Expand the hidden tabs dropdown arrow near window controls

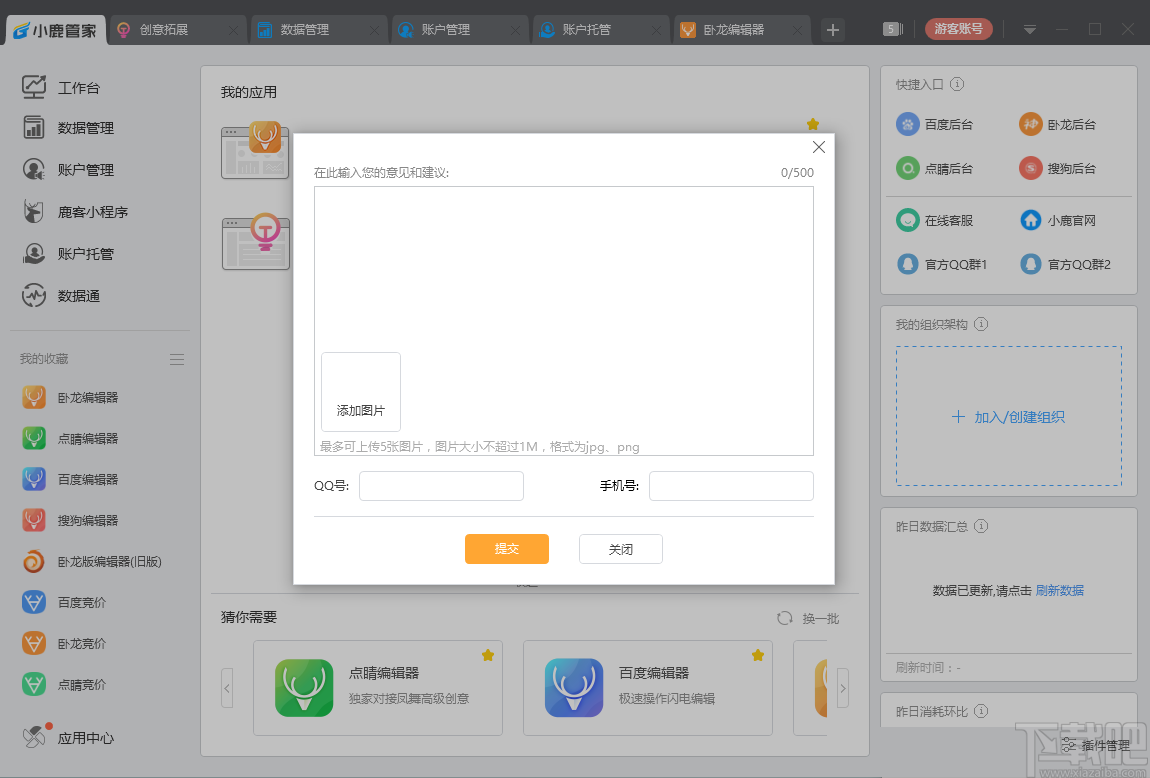click(x=1029, y=29)
